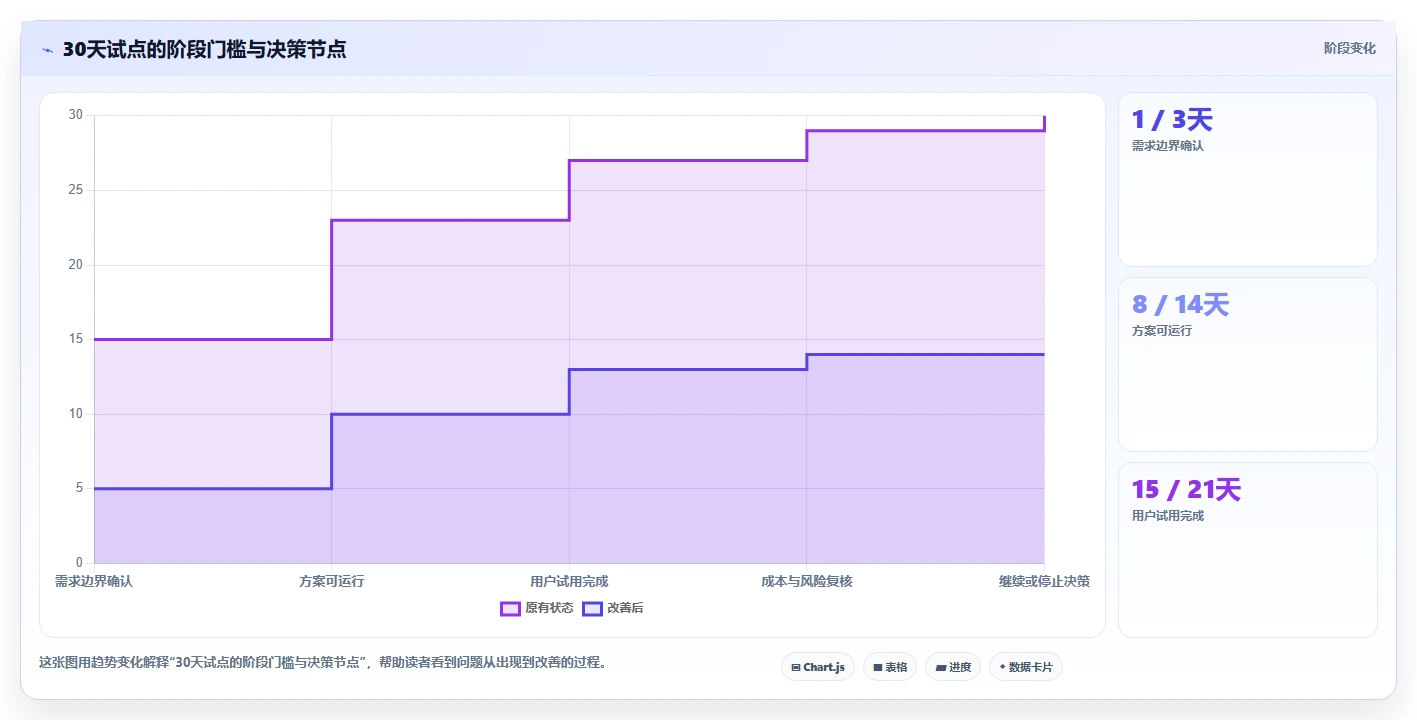Click the Chart.js tag pill
Screen dimensions: 1417x720
click(817, 667)
